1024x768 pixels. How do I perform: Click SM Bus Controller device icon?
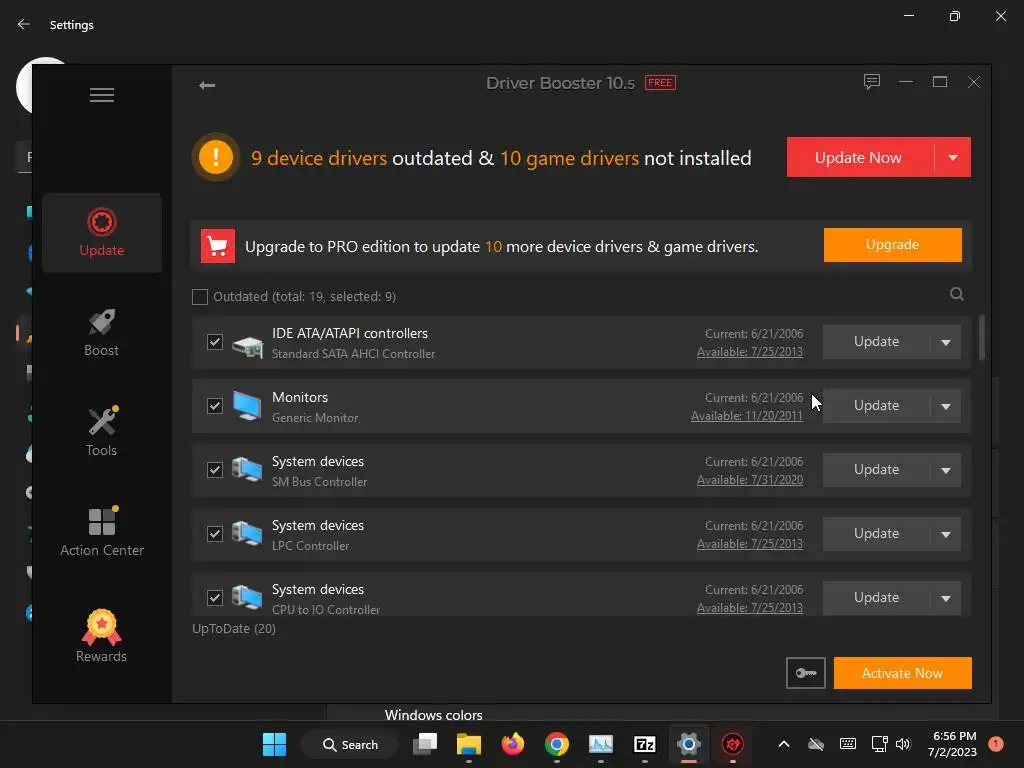(248, 470)
